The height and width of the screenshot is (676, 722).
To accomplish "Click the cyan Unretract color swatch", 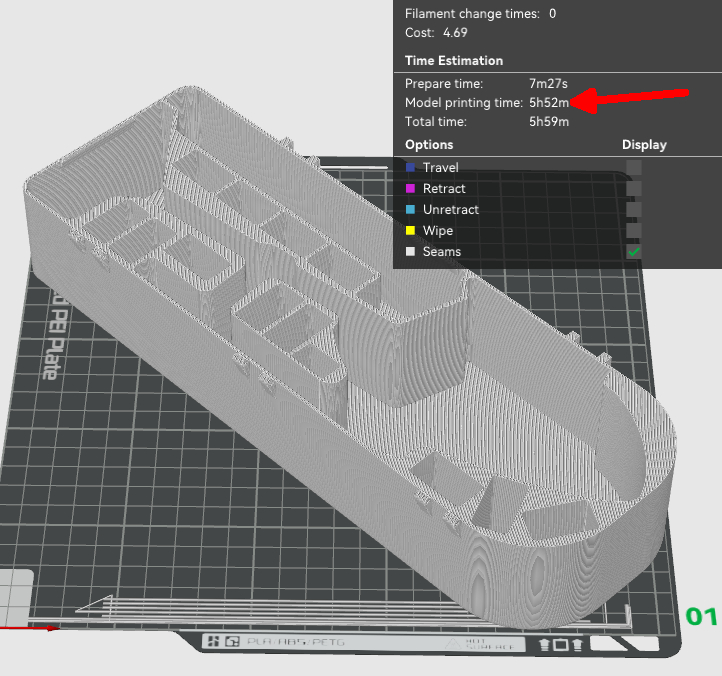I will 411,210.
